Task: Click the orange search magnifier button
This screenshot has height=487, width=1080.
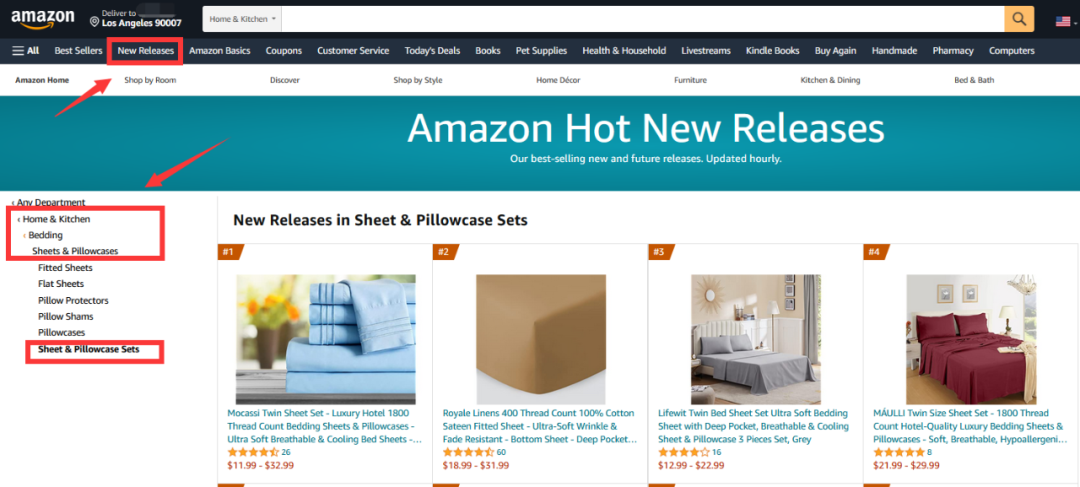Action: [1019, 19]
